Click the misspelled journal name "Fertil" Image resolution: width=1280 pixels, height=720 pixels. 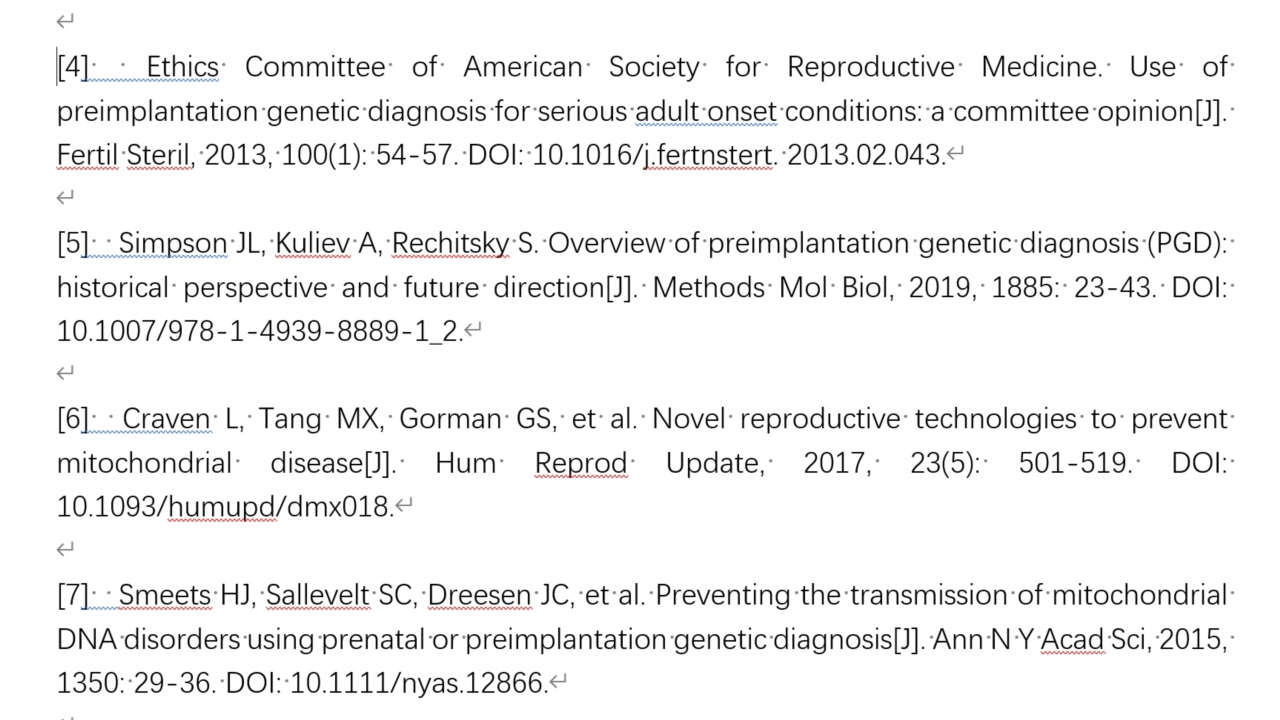[x=87, y=155]
